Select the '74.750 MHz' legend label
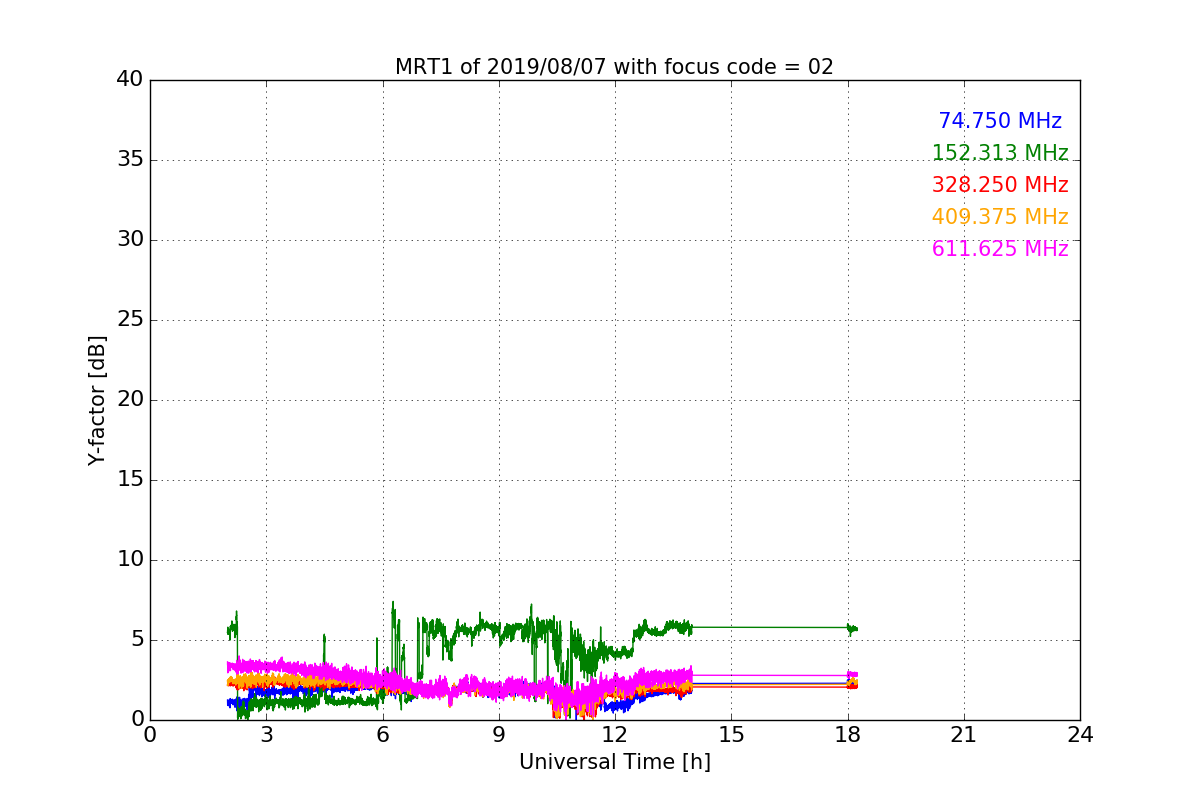The width and height of the screenshot is (1200, 800). [1000, 121]
